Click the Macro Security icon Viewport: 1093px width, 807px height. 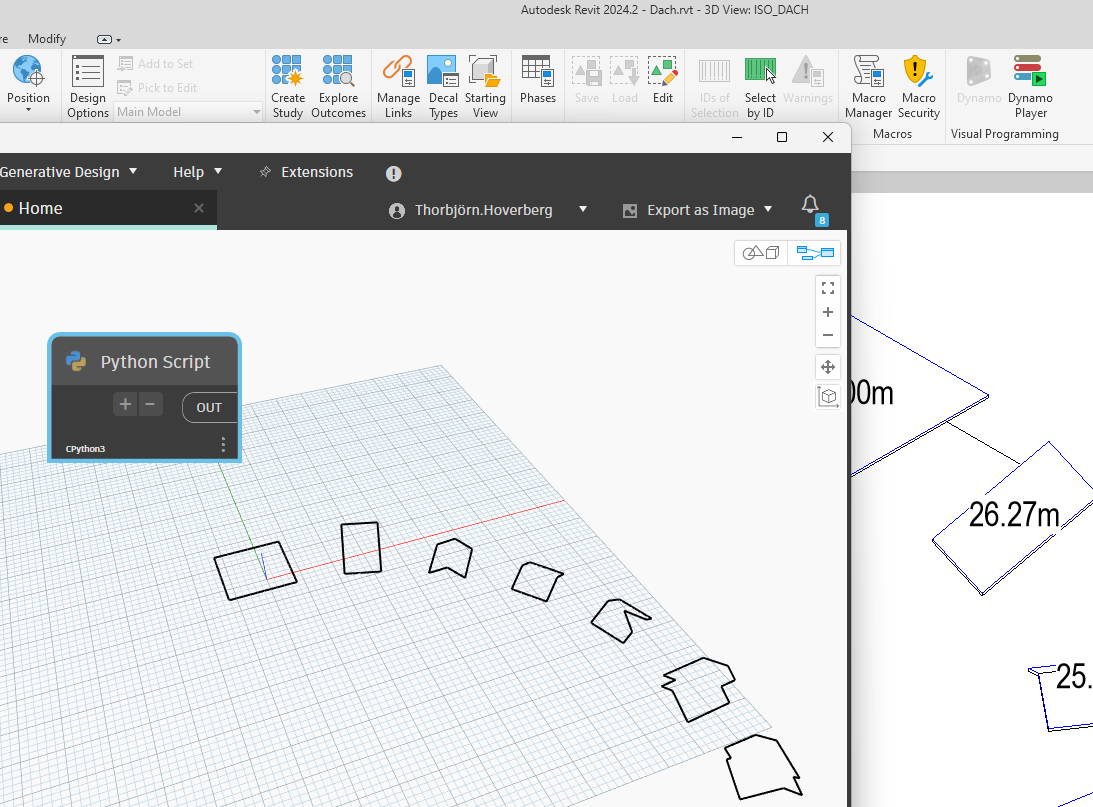tap(918, 85)
